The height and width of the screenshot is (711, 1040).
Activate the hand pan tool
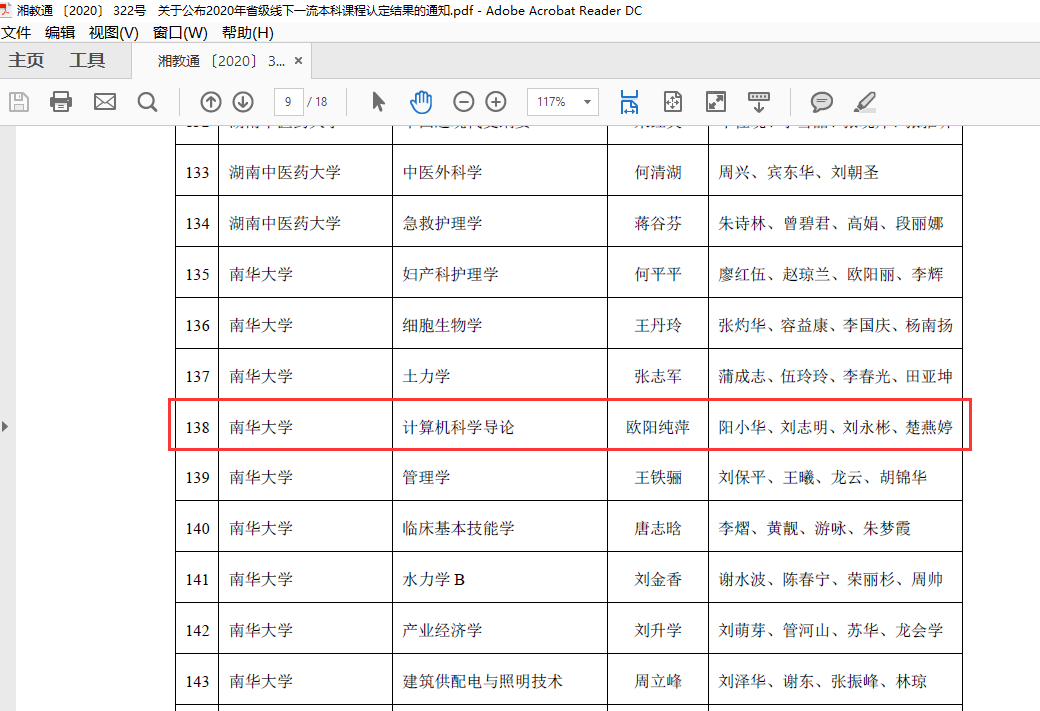click(x=421, y=101)
